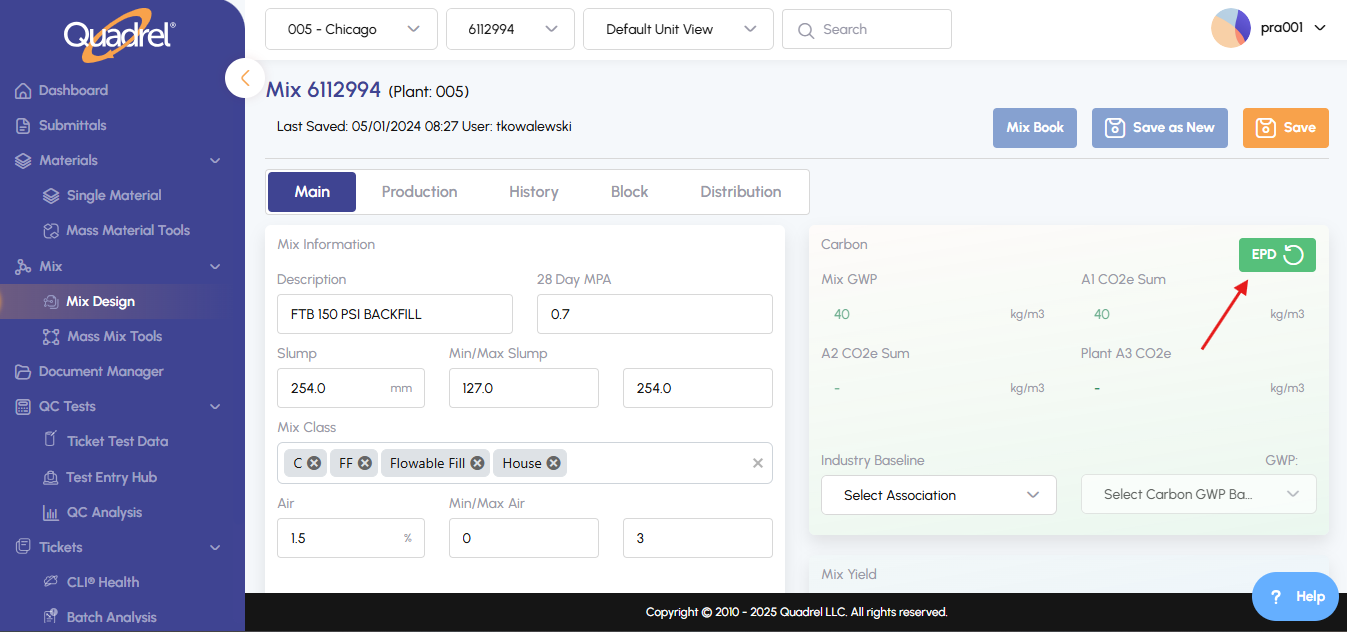The width and height of the screenshot is (1347, 632).
Task: Open the 005 - Chicago plant dropdown
Action: point(351,29)
